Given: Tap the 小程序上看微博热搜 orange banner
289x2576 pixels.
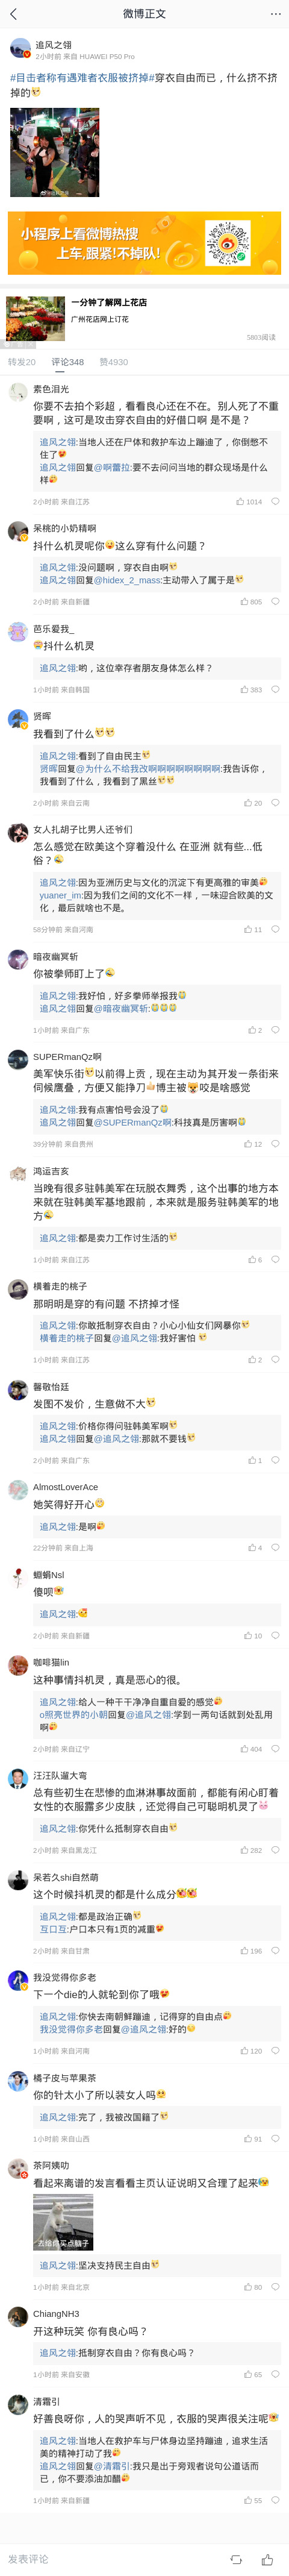Looking at the screenshot, I should (144, 243).
